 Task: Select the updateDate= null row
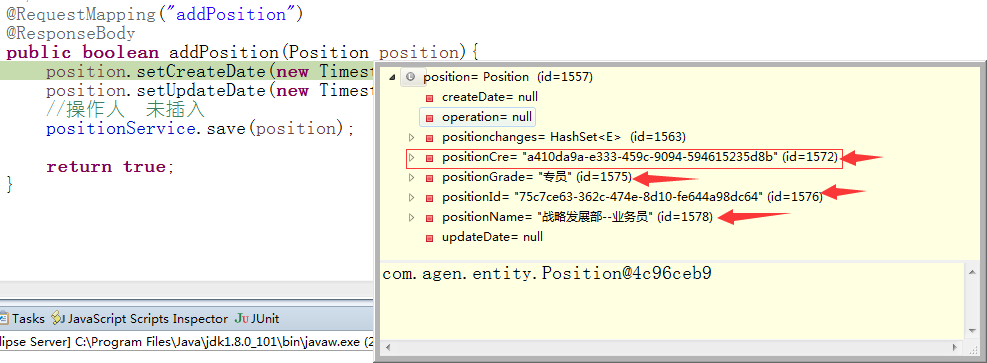click(x=492, y=237)
